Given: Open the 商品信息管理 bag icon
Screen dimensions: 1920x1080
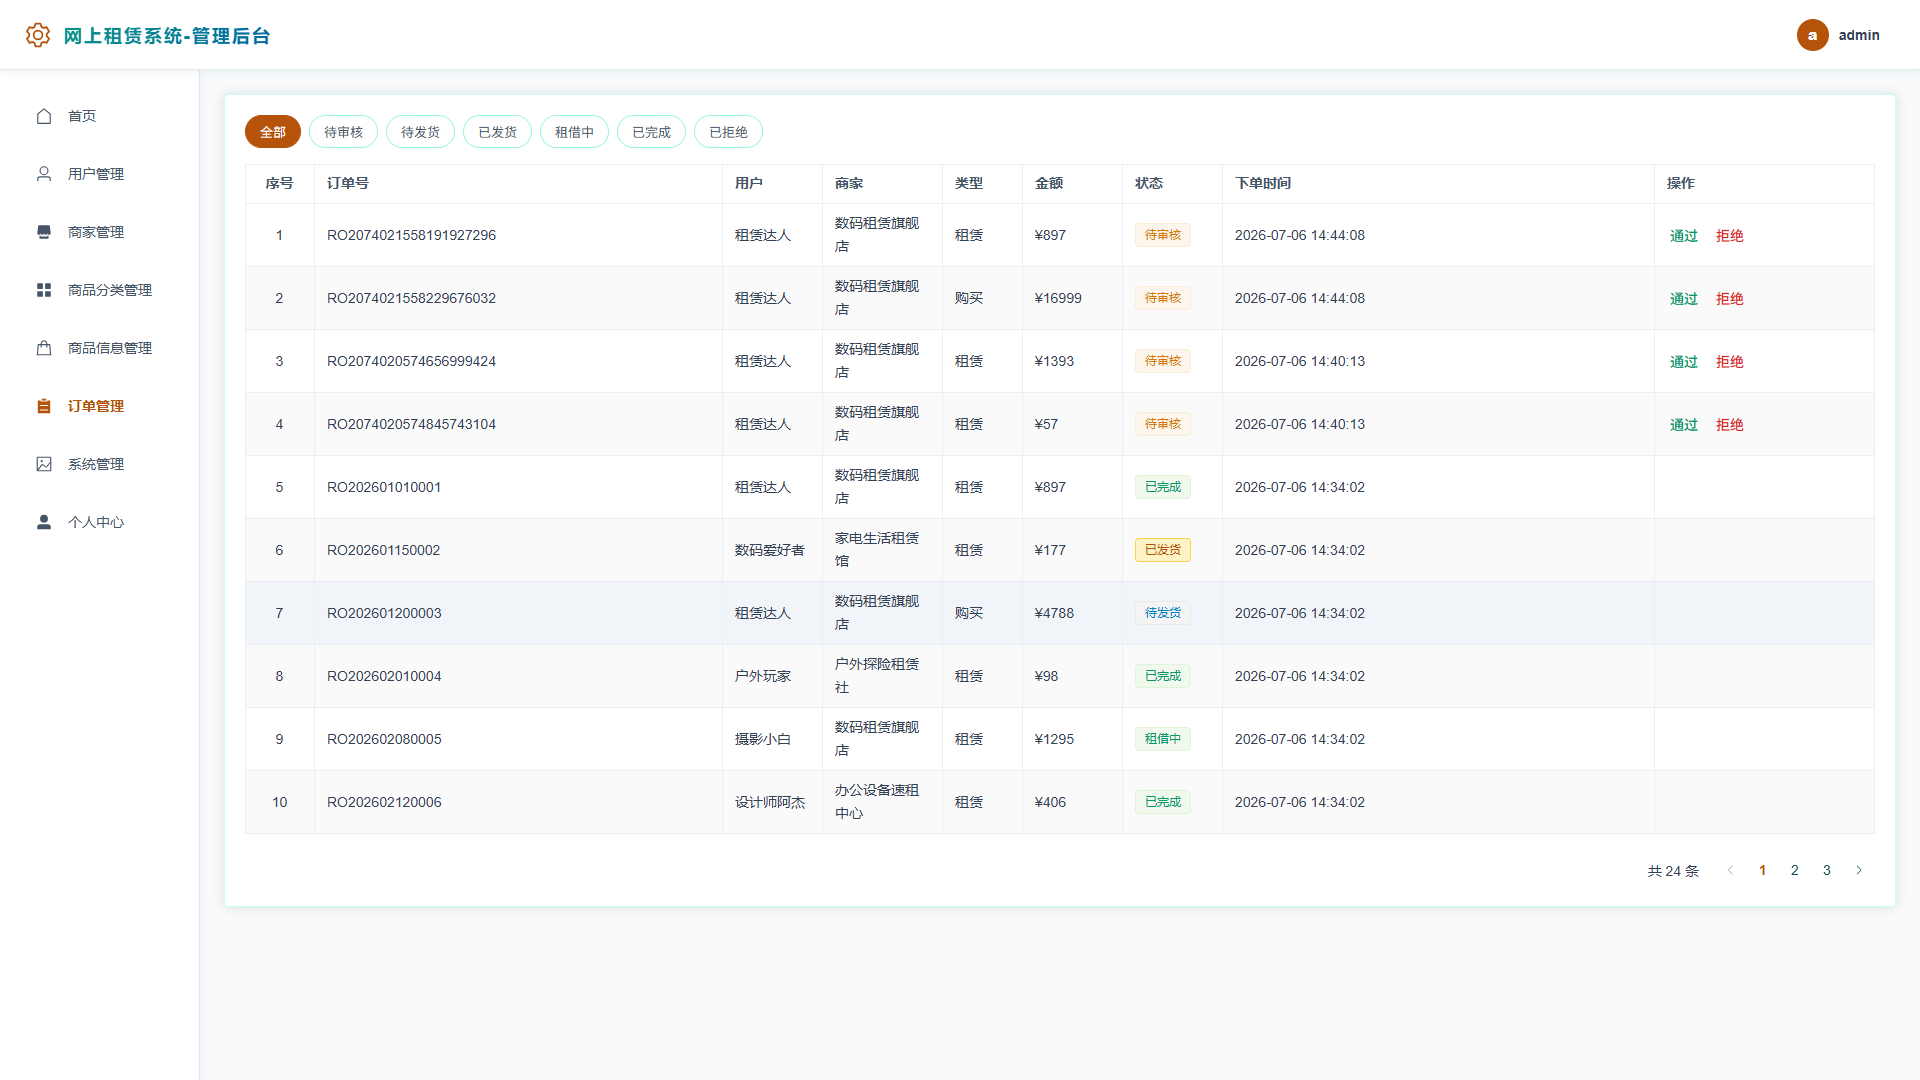Looking at the screenshot, I should click(x=44, y=348).
